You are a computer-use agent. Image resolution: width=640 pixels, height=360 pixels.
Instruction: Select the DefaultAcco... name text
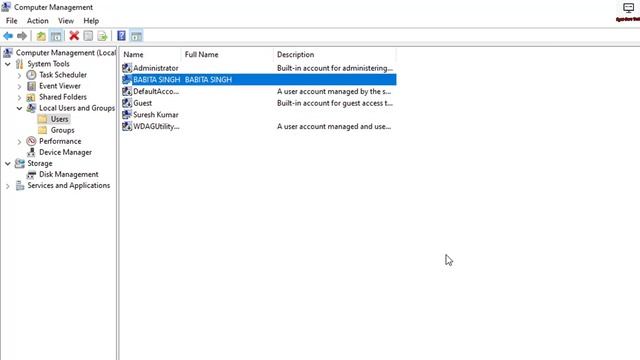[x=156, y=91]
